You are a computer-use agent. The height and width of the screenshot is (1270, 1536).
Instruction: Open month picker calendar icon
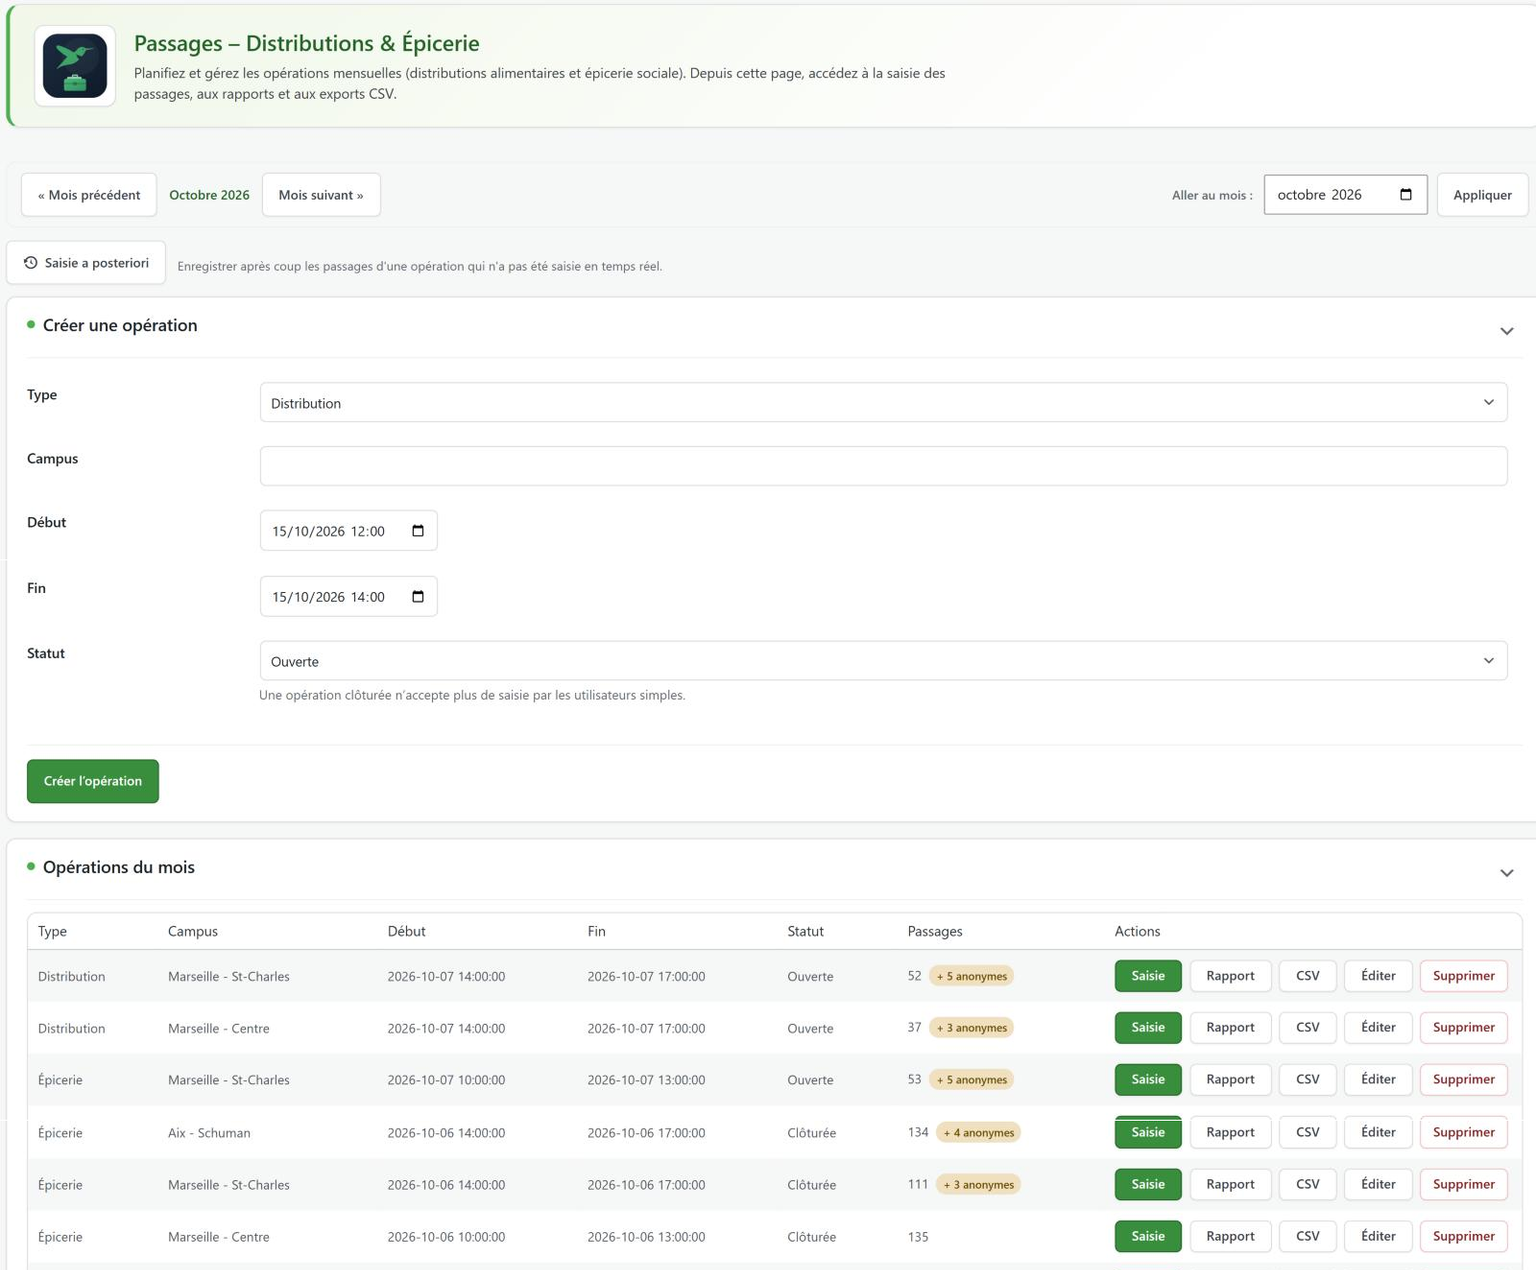[x=1405, y=195]
